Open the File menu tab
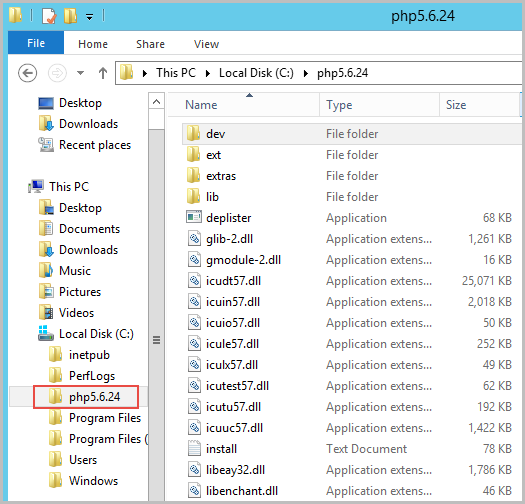The image size is (525, 504). pos(36,43)
